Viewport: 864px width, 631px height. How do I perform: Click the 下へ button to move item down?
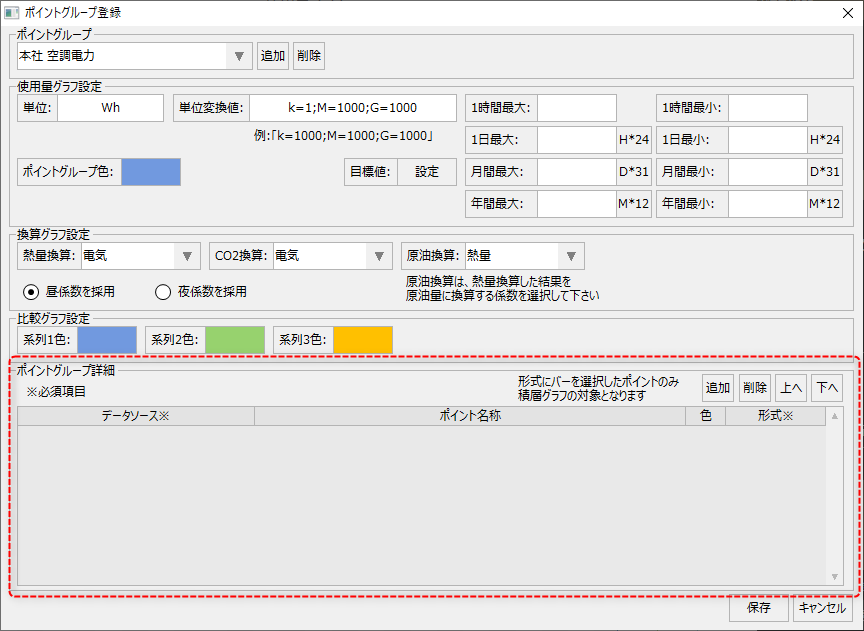(830, 388)
